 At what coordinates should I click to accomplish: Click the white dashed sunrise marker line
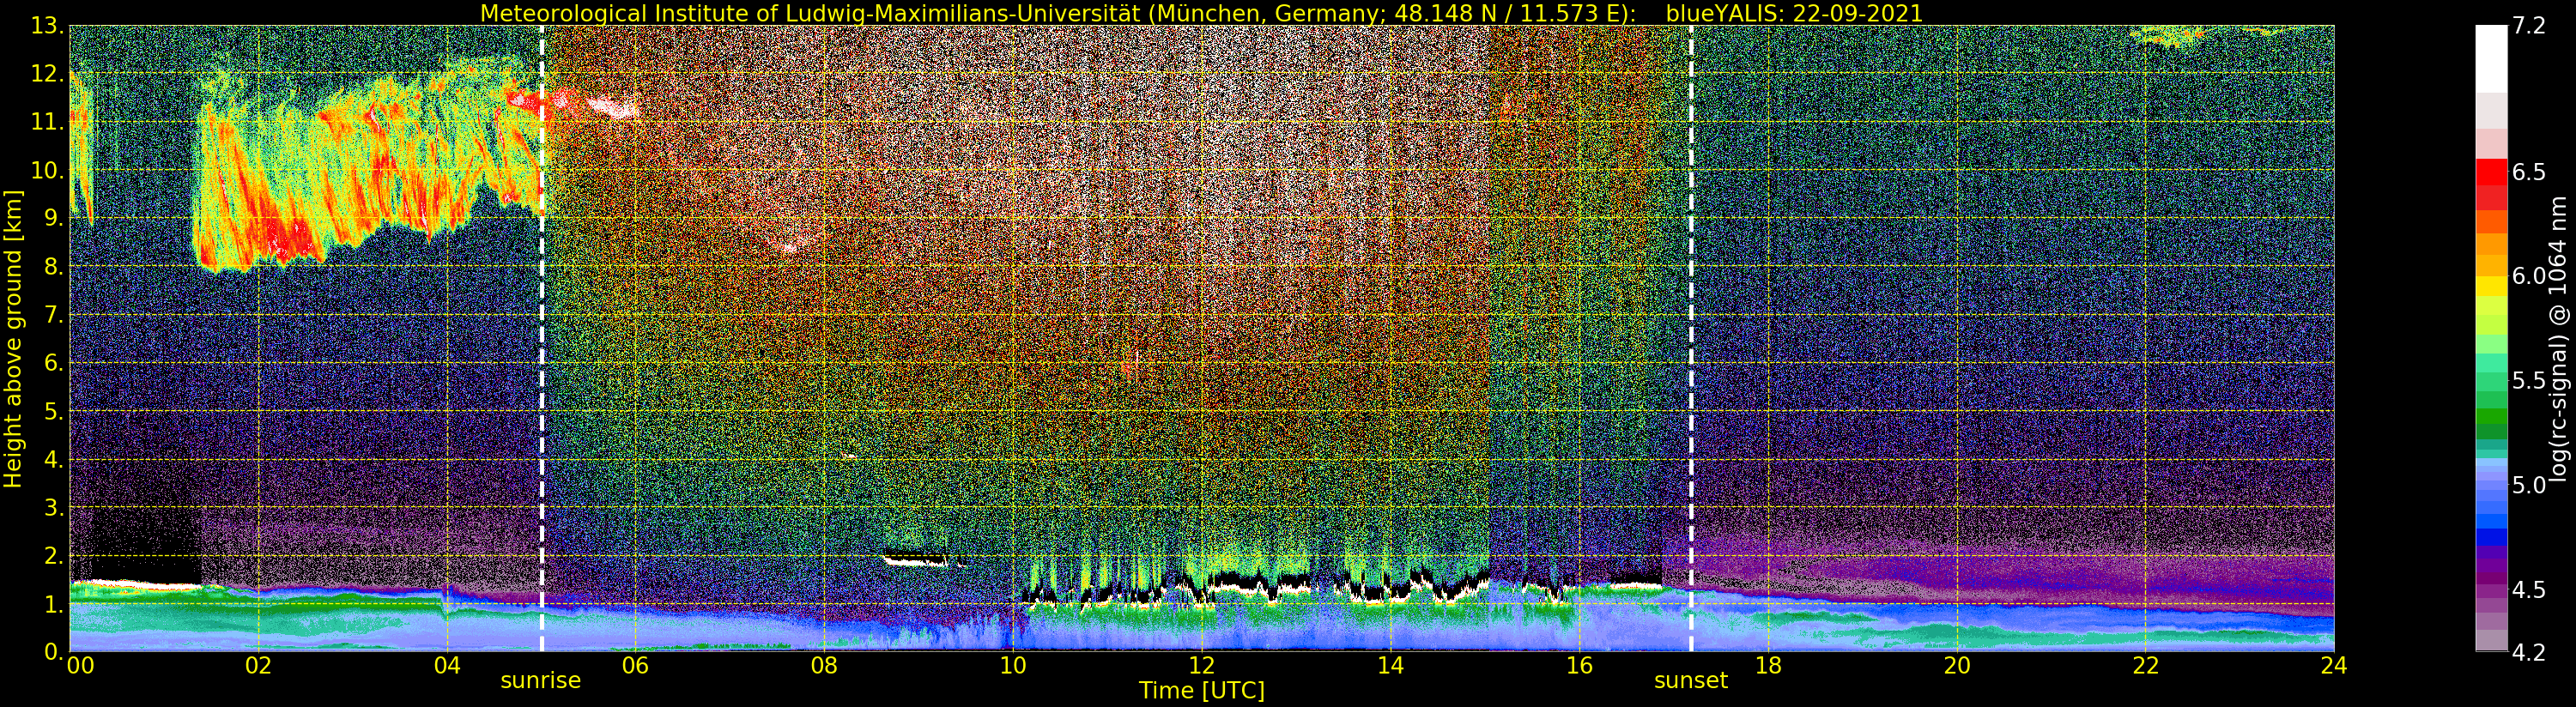pos(542,338)
